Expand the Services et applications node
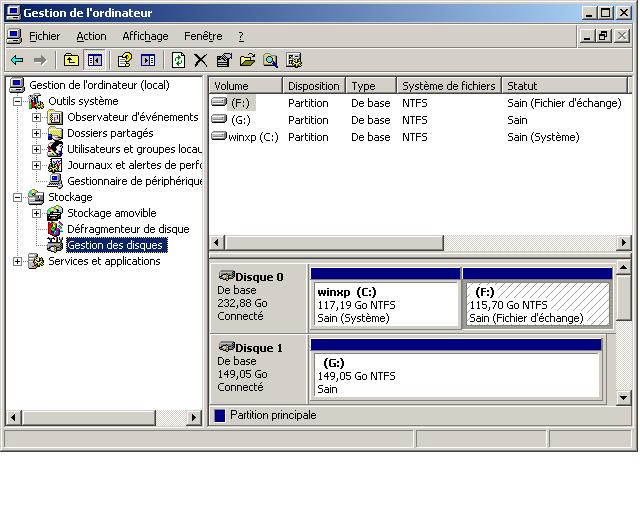Image resolution: width=640 pixels, height=512 pixels. point(18,261)
